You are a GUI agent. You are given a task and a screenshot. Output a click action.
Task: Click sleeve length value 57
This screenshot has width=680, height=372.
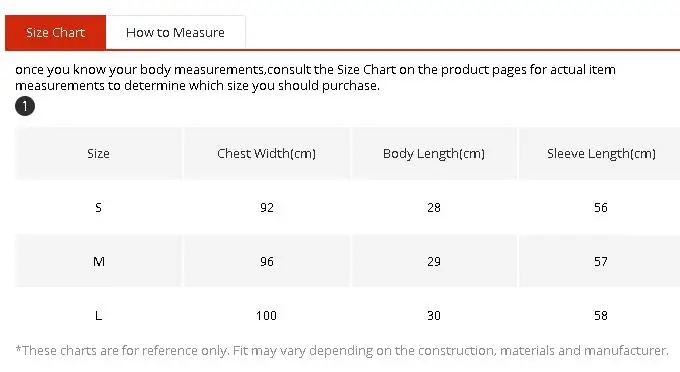pos(601,261)
